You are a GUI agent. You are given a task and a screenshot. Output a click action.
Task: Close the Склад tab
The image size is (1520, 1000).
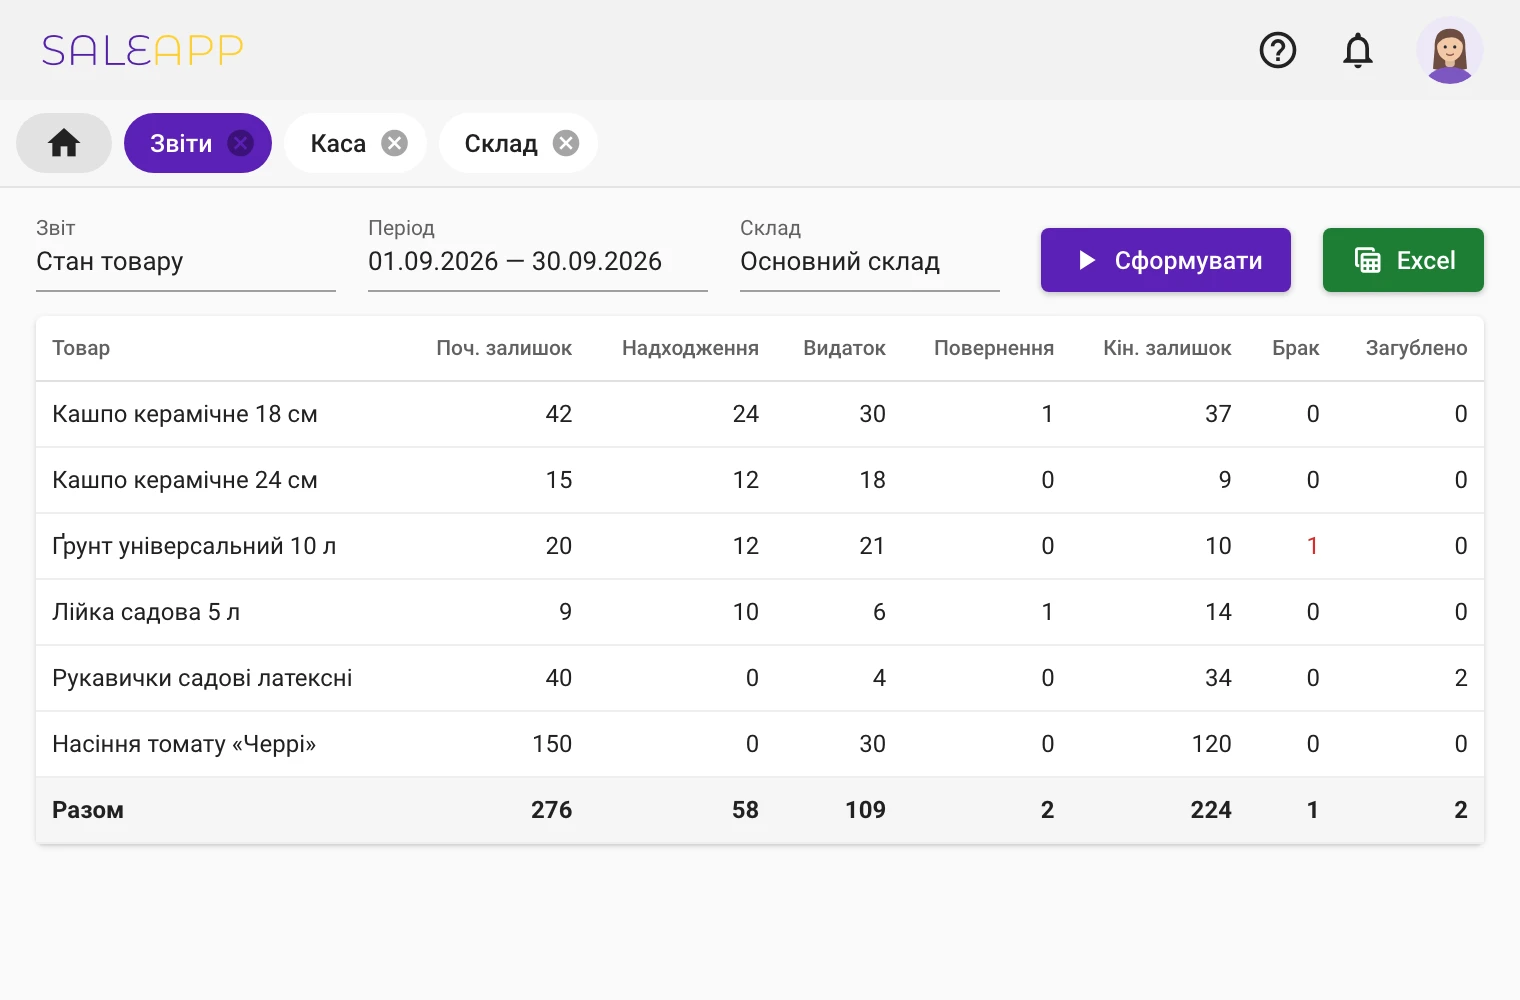point(566,143)
